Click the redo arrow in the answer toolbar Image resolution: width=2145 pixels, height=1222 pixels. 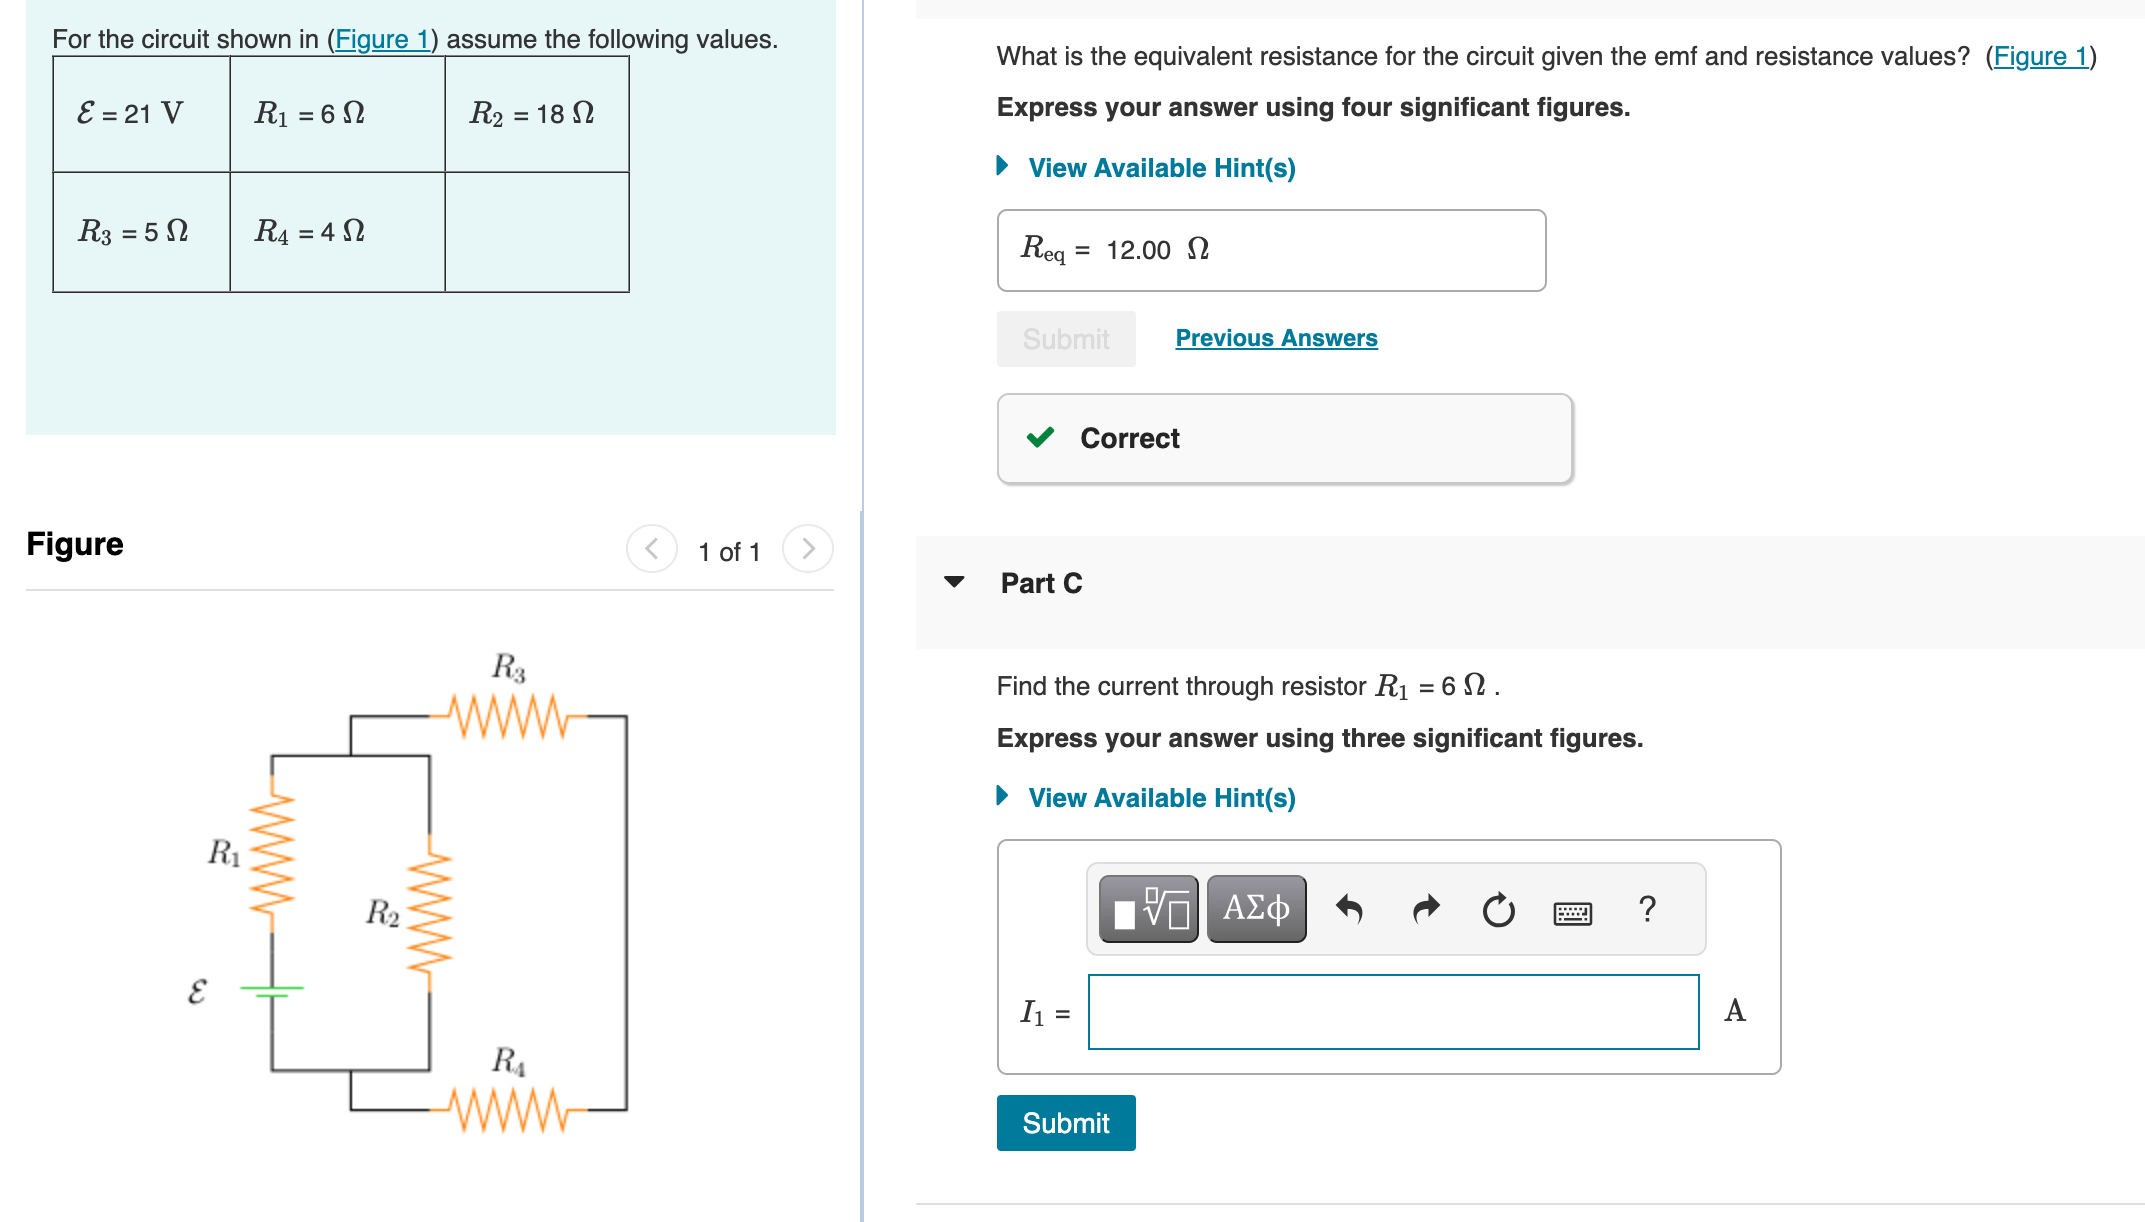[x=1424, y=908]
